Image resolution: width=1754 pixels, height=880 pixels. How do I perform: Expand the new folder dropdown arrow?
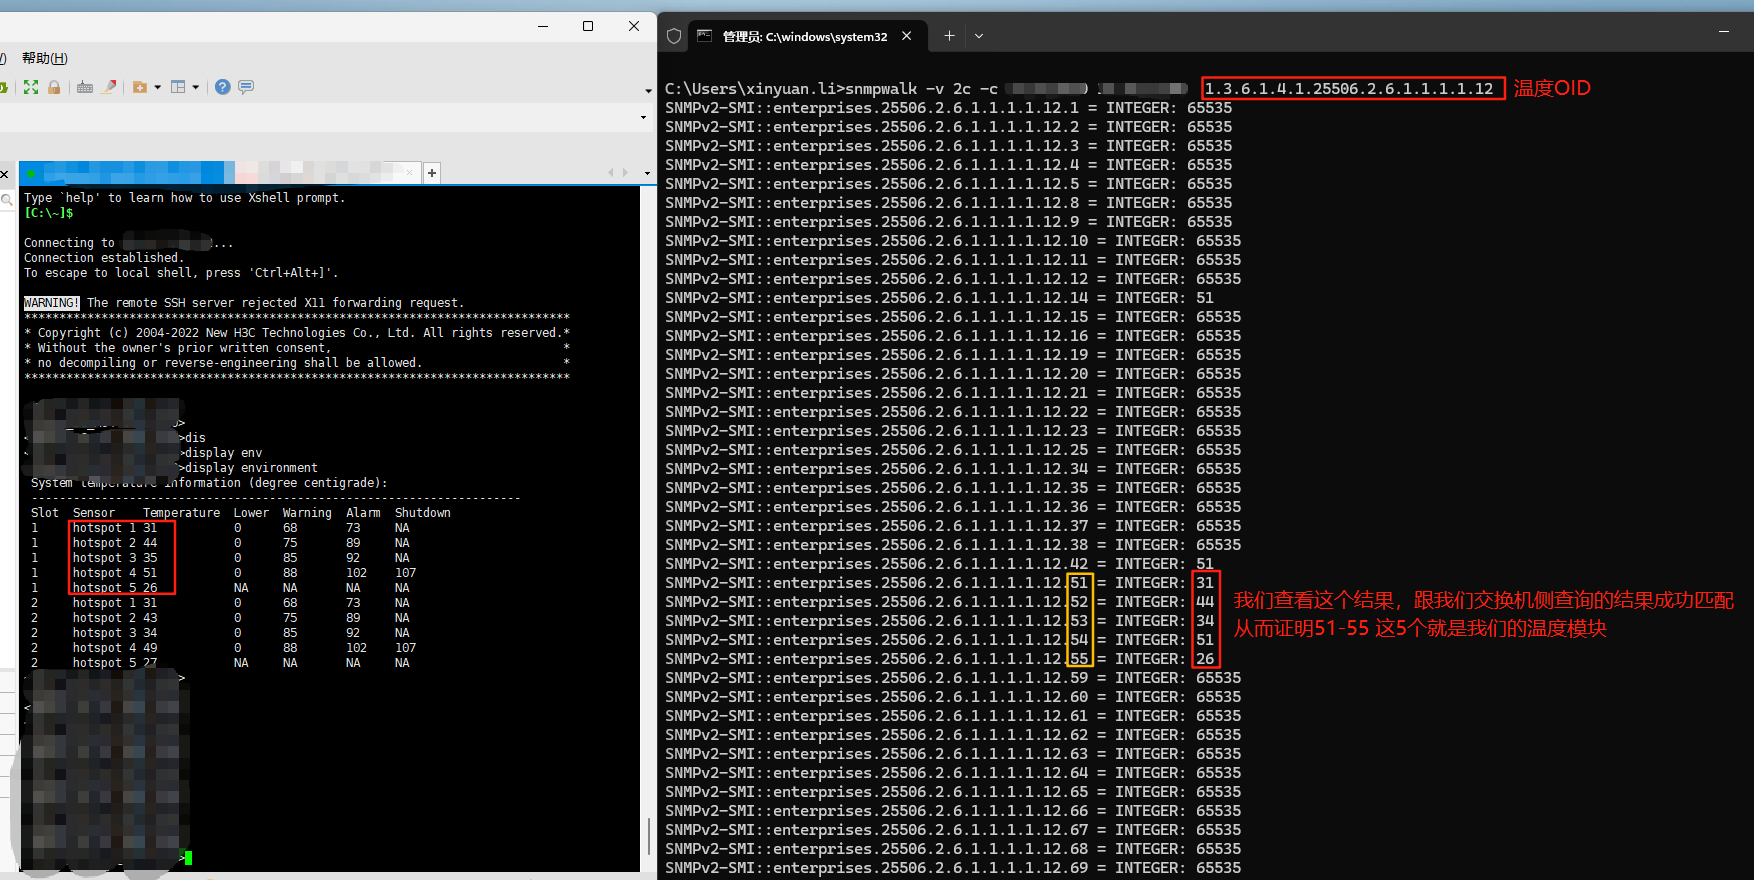click(x=157, y=87)
